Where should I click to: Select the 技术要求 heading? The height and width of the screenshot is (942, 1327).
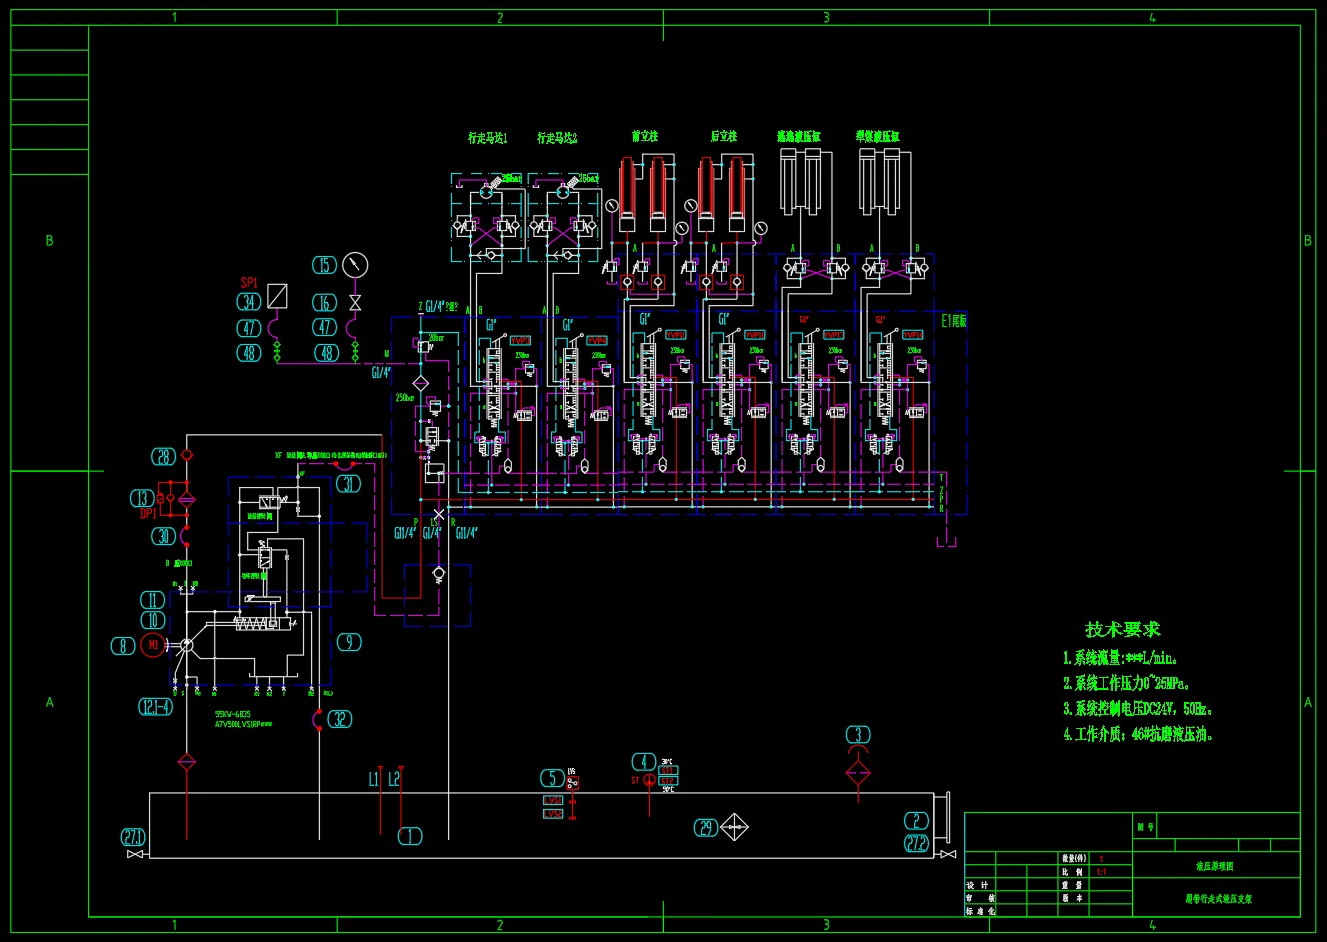coord(1123,630)
